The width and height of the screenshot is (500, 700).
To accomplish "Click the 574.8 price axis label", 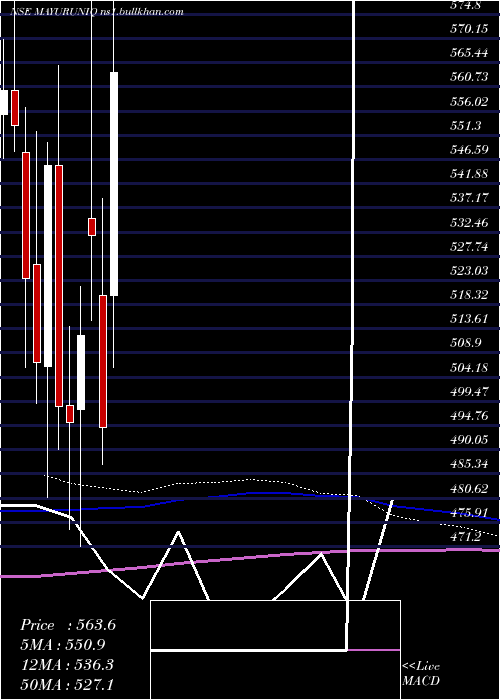I will [465, 5].
